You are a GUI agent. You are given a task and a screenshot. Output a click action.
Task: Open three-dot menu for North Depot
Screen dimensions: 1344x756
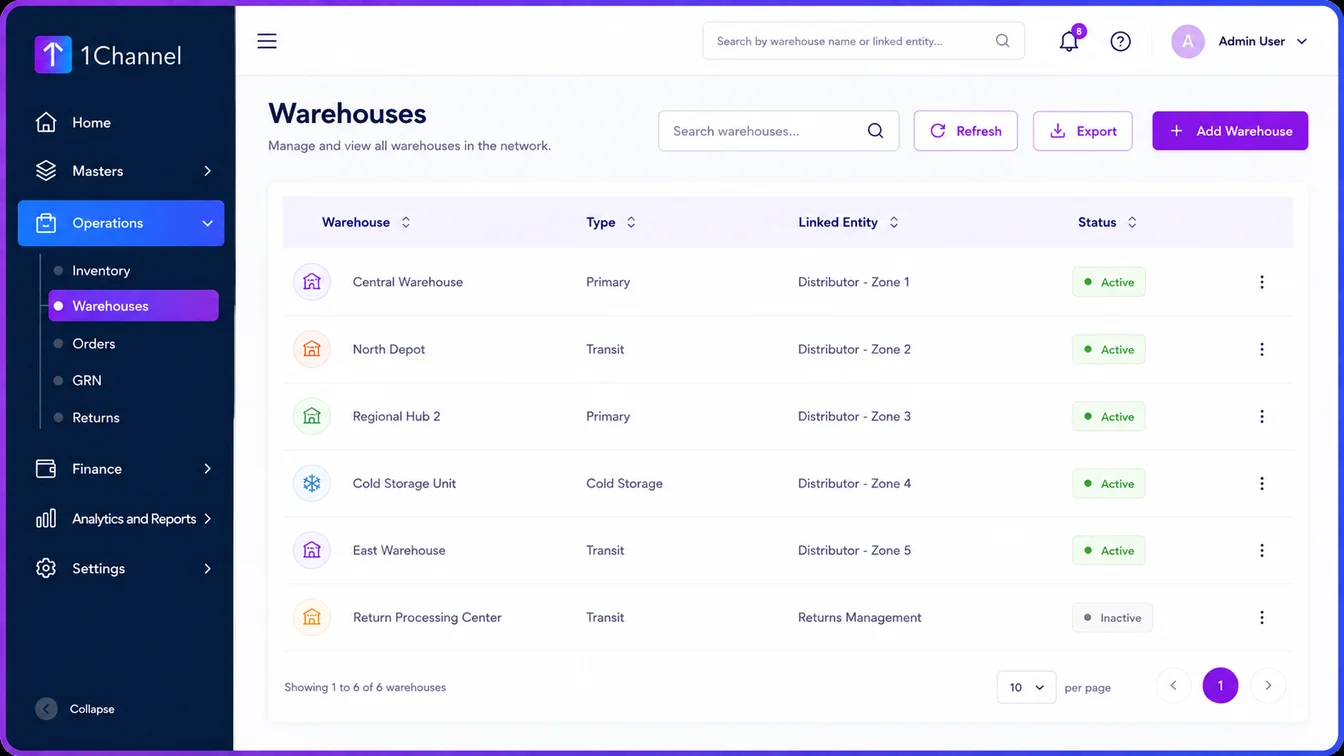1262,349
